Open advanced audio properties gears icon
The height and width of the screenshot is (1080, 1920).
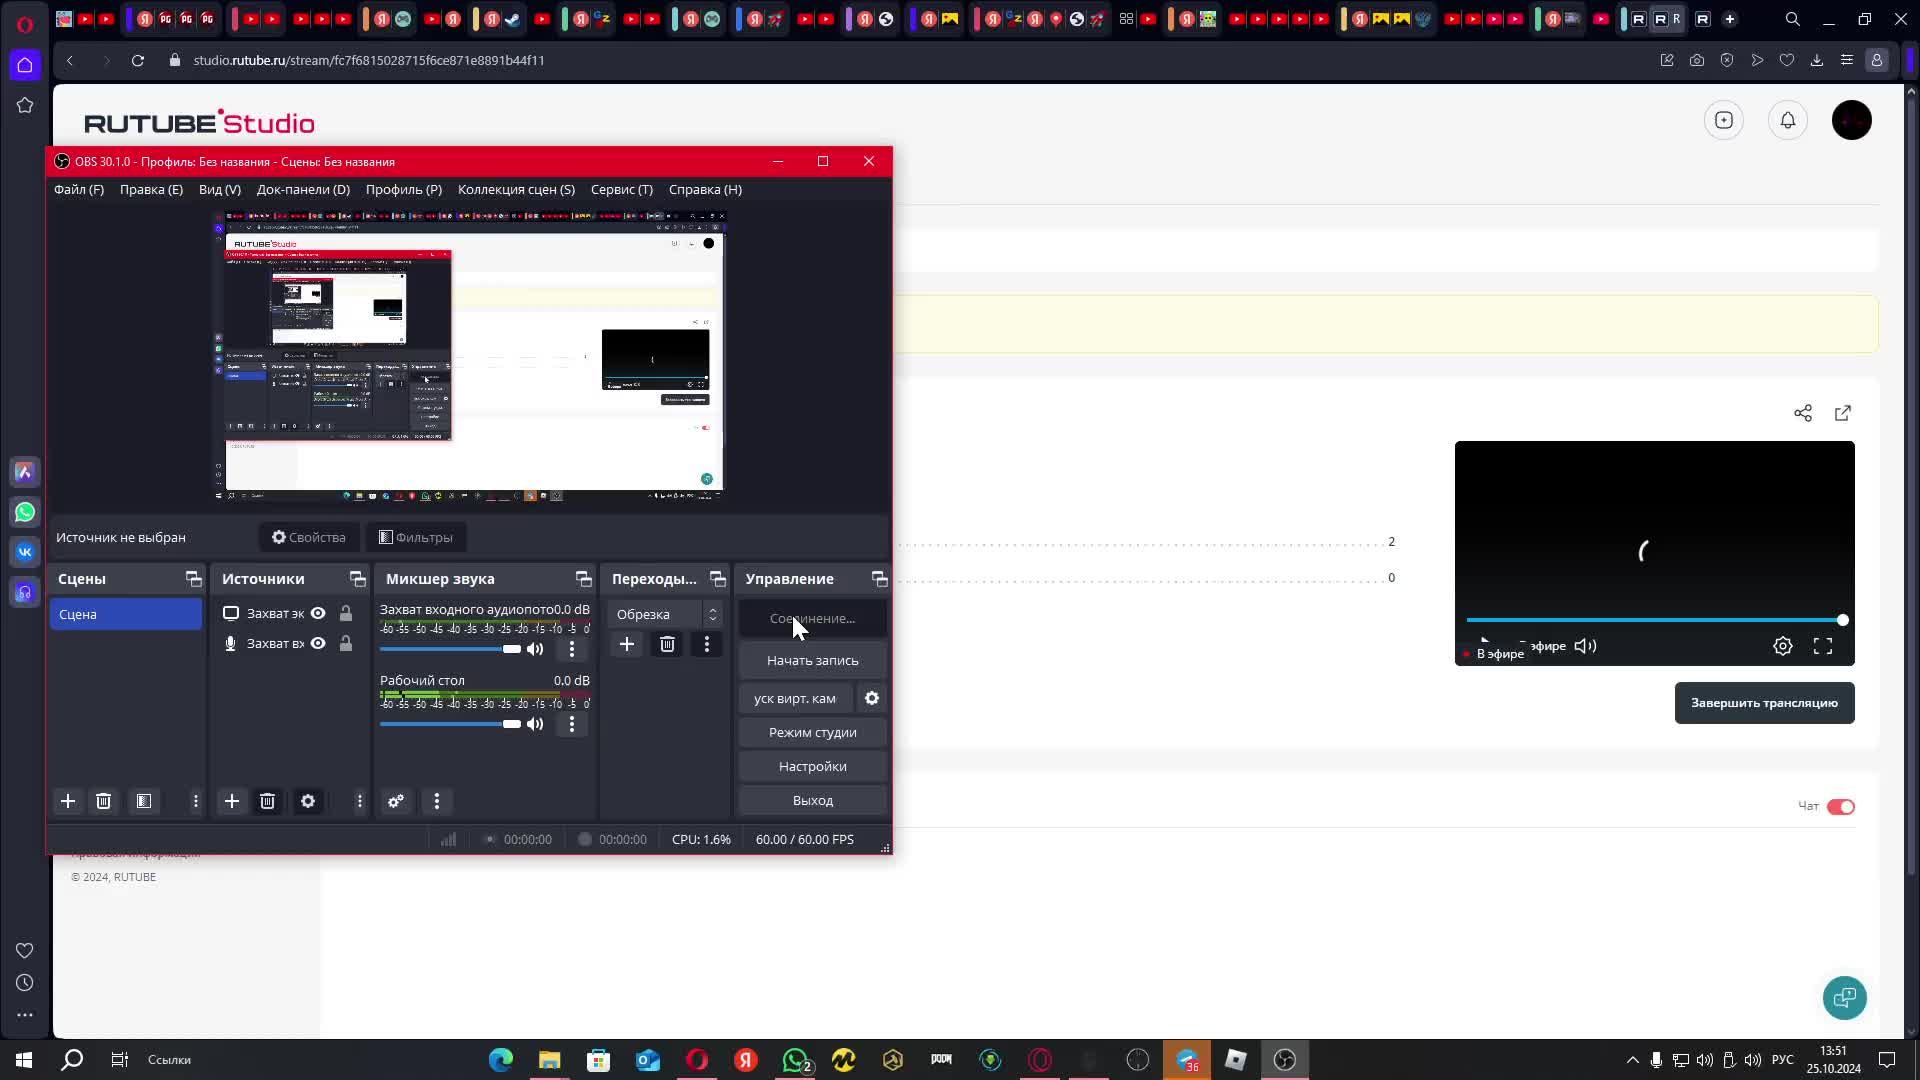pyautogui.click(x=396, y=801)
